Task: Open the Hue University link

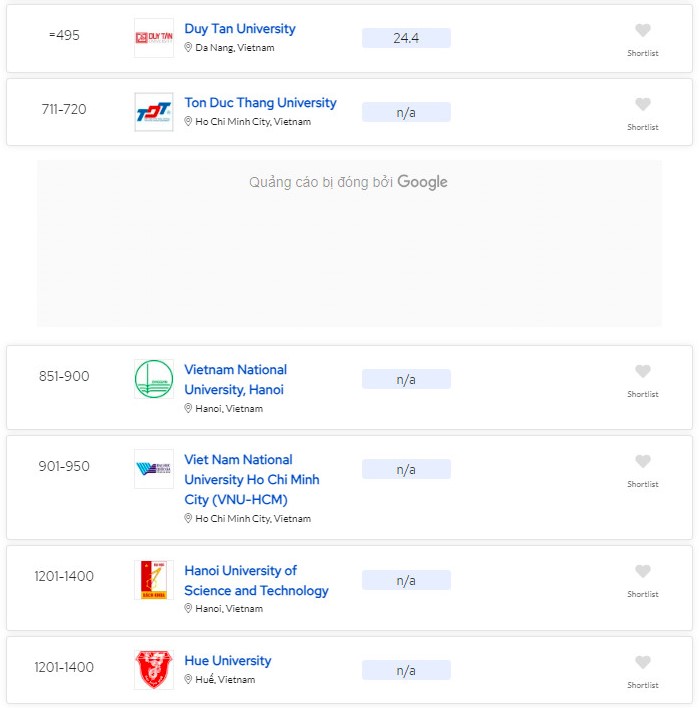Action: 228,661
